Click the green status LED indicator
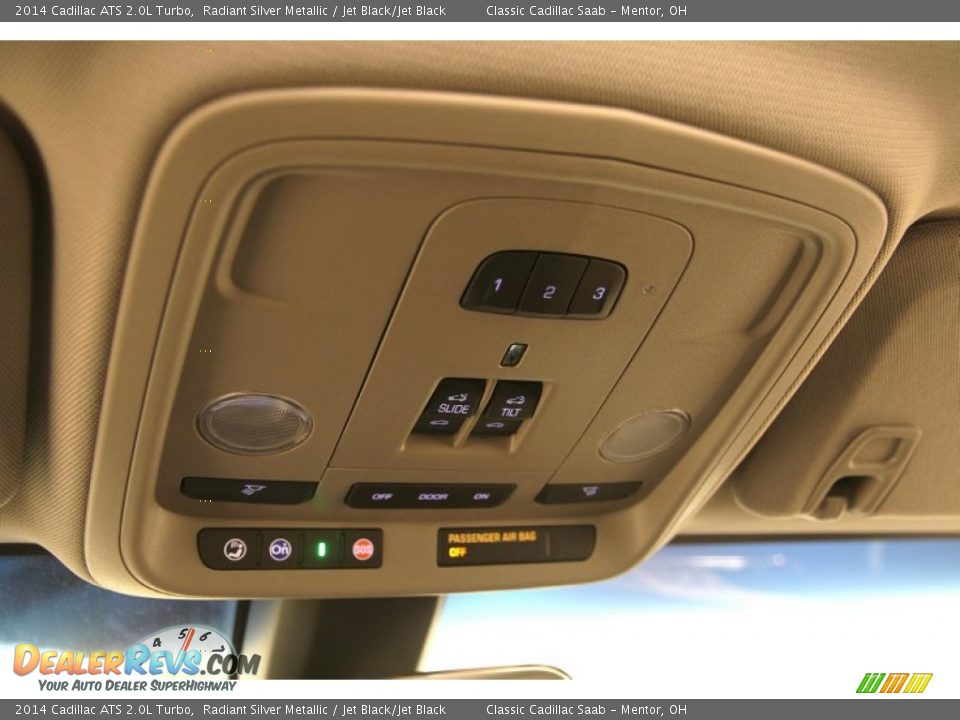The width and height of the screenshot is (960, 720). tap(320, 546)
